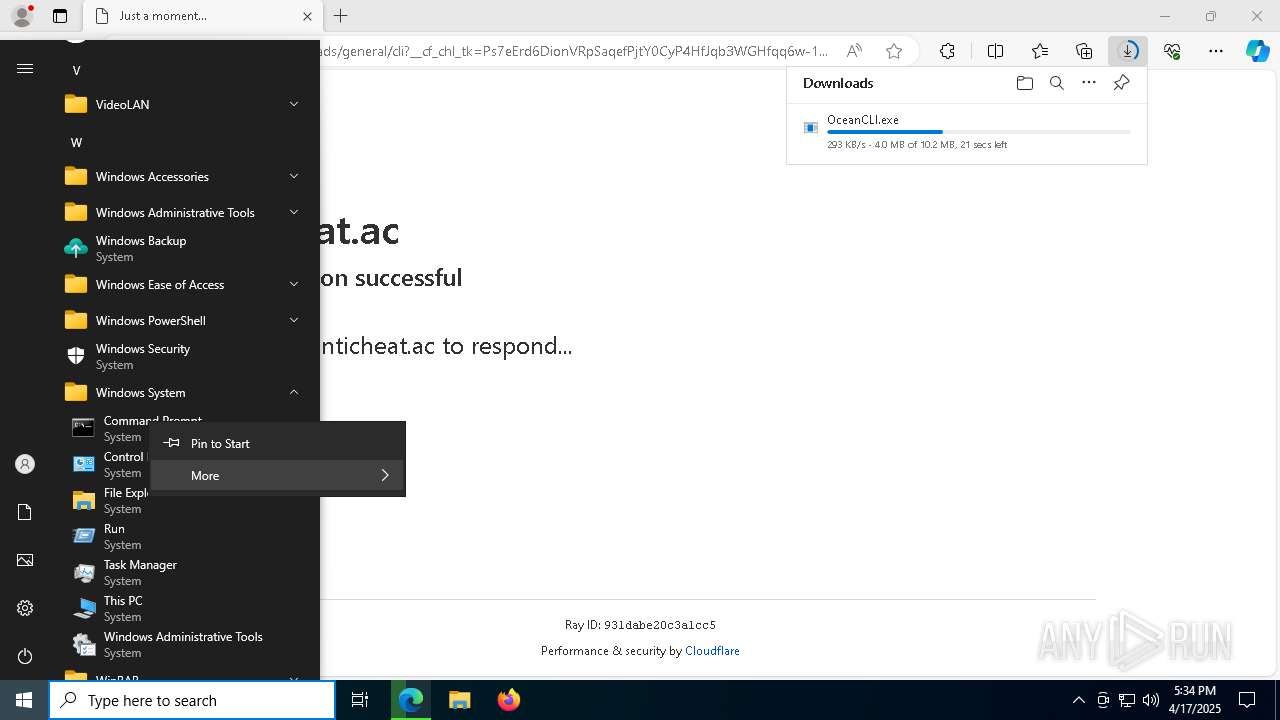Launch Copilot from the toolbar
Viewport: 1280px width, 720px height.
pyautogui.click(x=1258, y=51)
